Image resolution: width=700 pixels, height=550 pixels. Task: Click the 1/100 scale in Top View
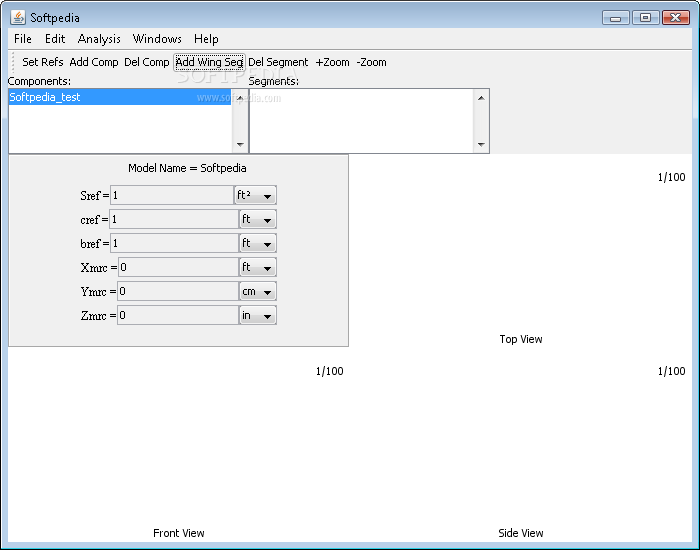click(x=671, y=177)
